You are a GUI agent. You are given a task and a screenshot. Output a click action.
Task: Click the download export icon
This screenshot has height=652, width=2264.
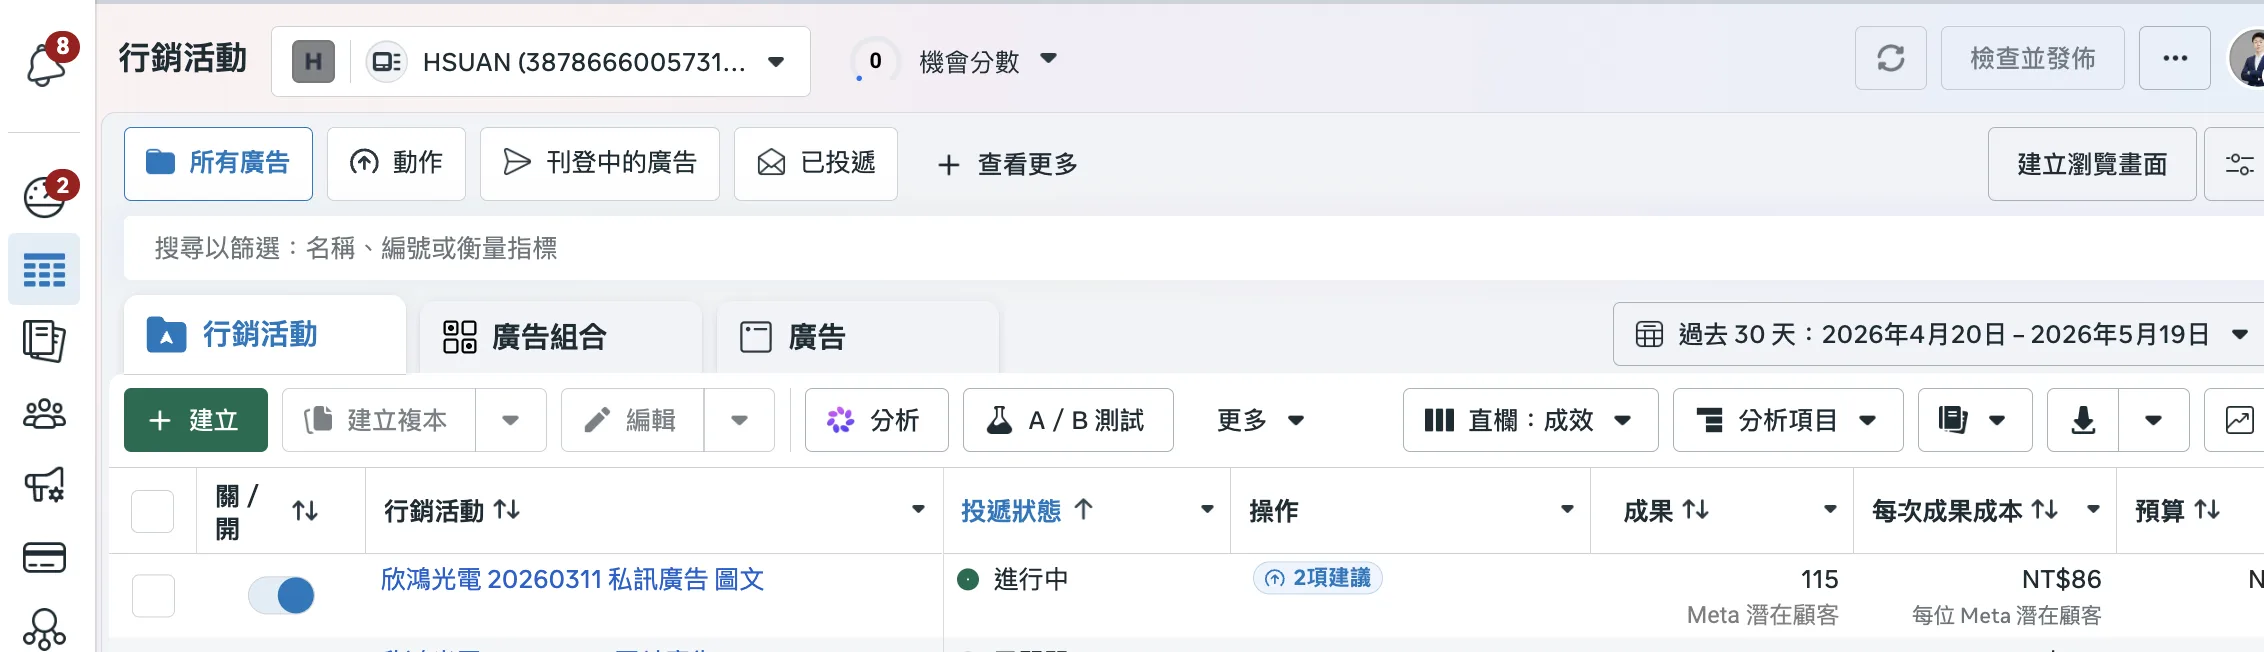tap(2083, 420)
